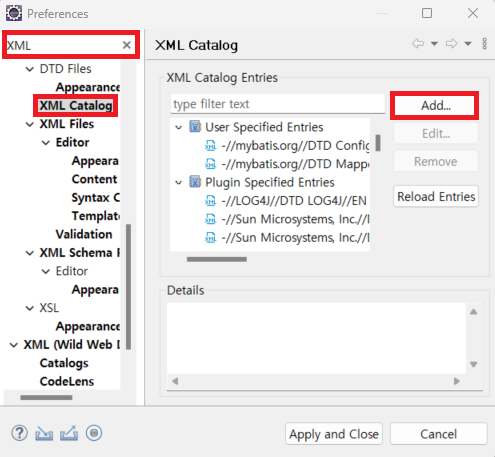Open the forward history dropdown arrow
This screenshot has height=457, width=495.
(x=468, y=44)
